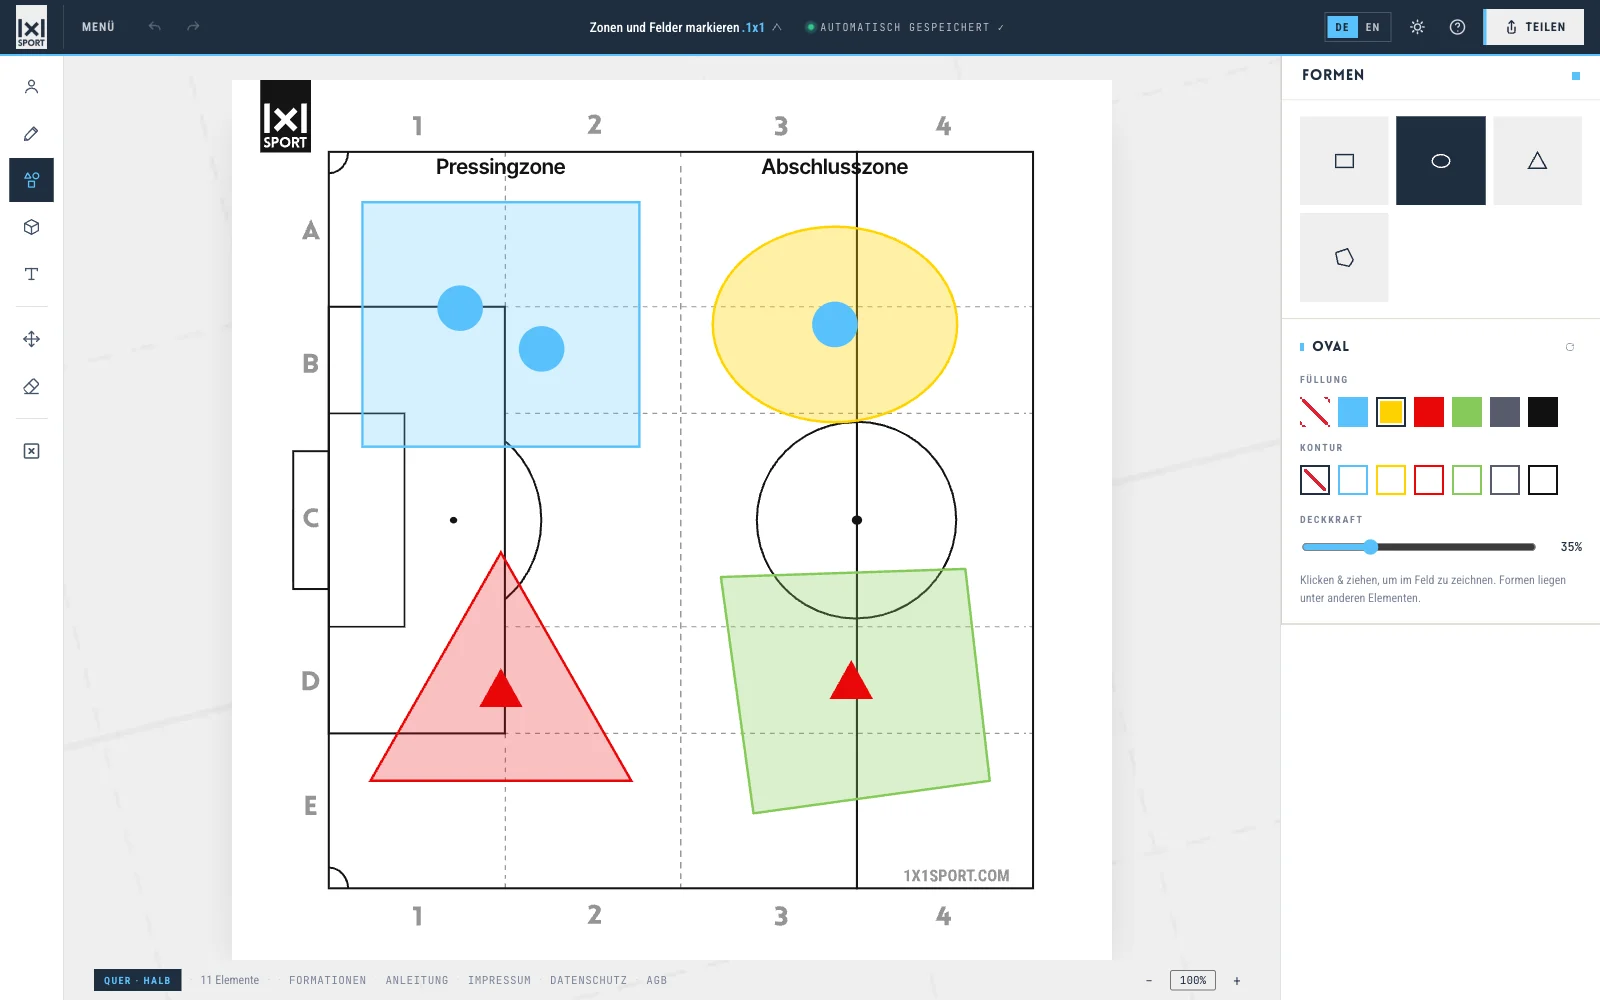Toggle light/dark theme sun icon
Image resolution: width=1600 pixels, height=1000 pixels.
click(x=1417, y=27)
